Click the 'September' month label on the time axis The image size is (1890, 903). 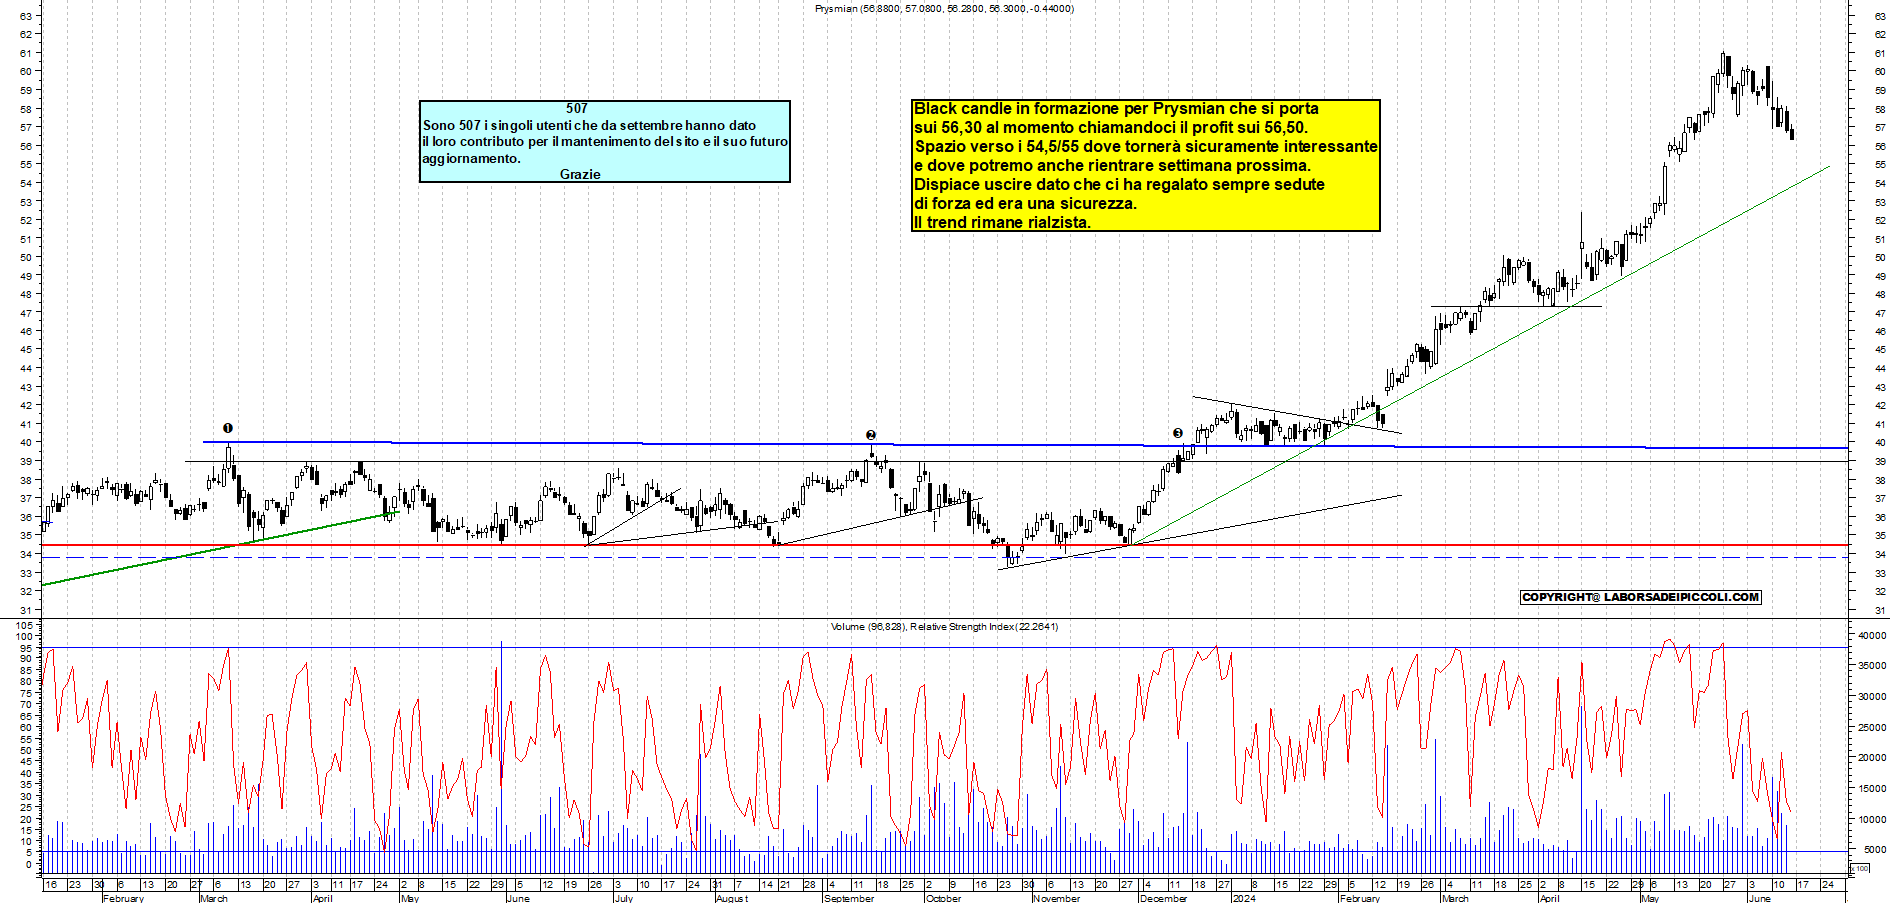coord(849,898)
